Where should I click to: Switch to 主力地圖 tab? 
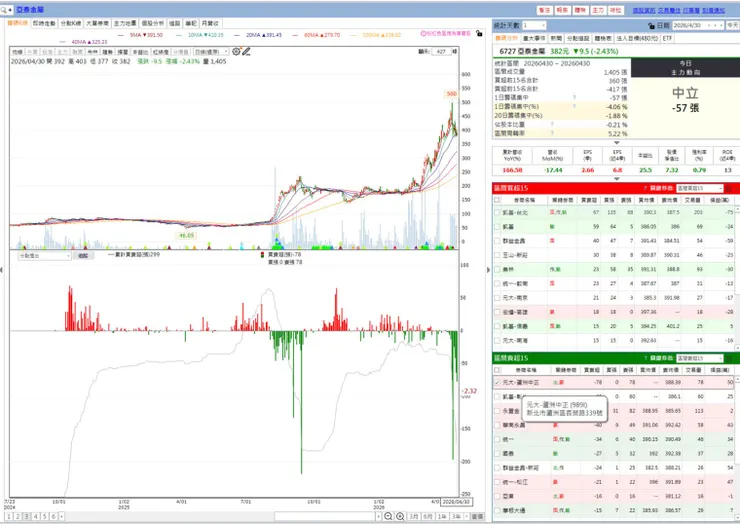(125, 23)
